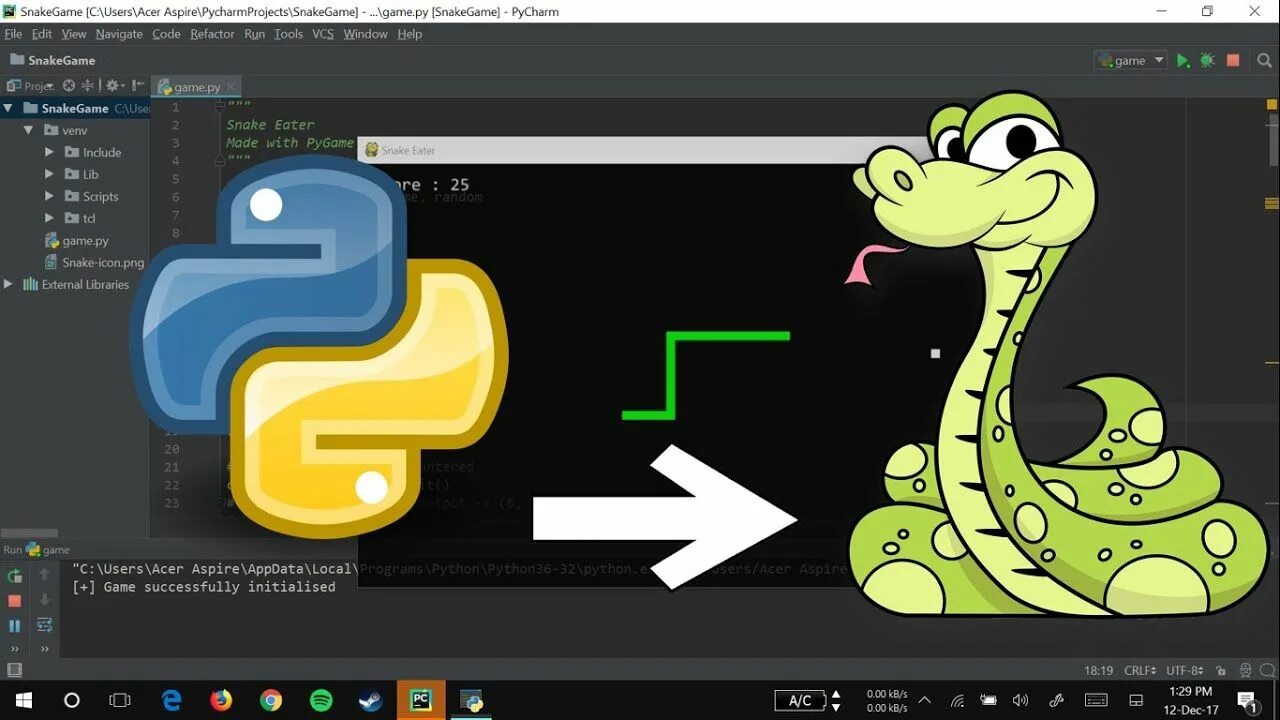Viewport: 1280px width, 720px height.
Task: Collapse all in the Project panel
Action: (x=87, y=86)
